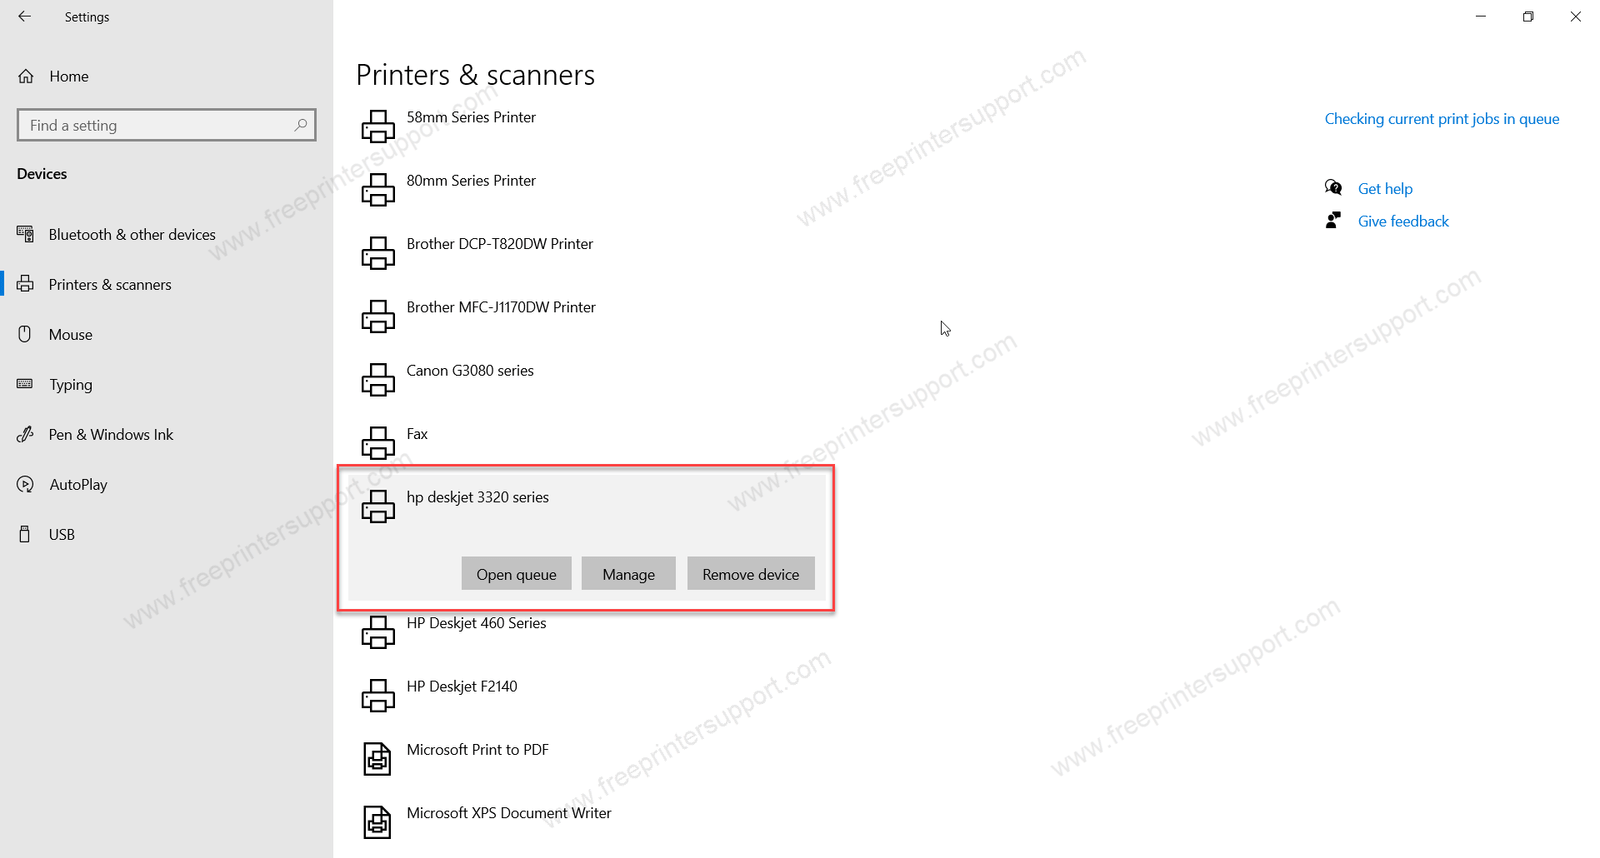Click the 80mm Series Printer icon
Image resolution: width=1600 pixels, height=858 pixels.
378,189
